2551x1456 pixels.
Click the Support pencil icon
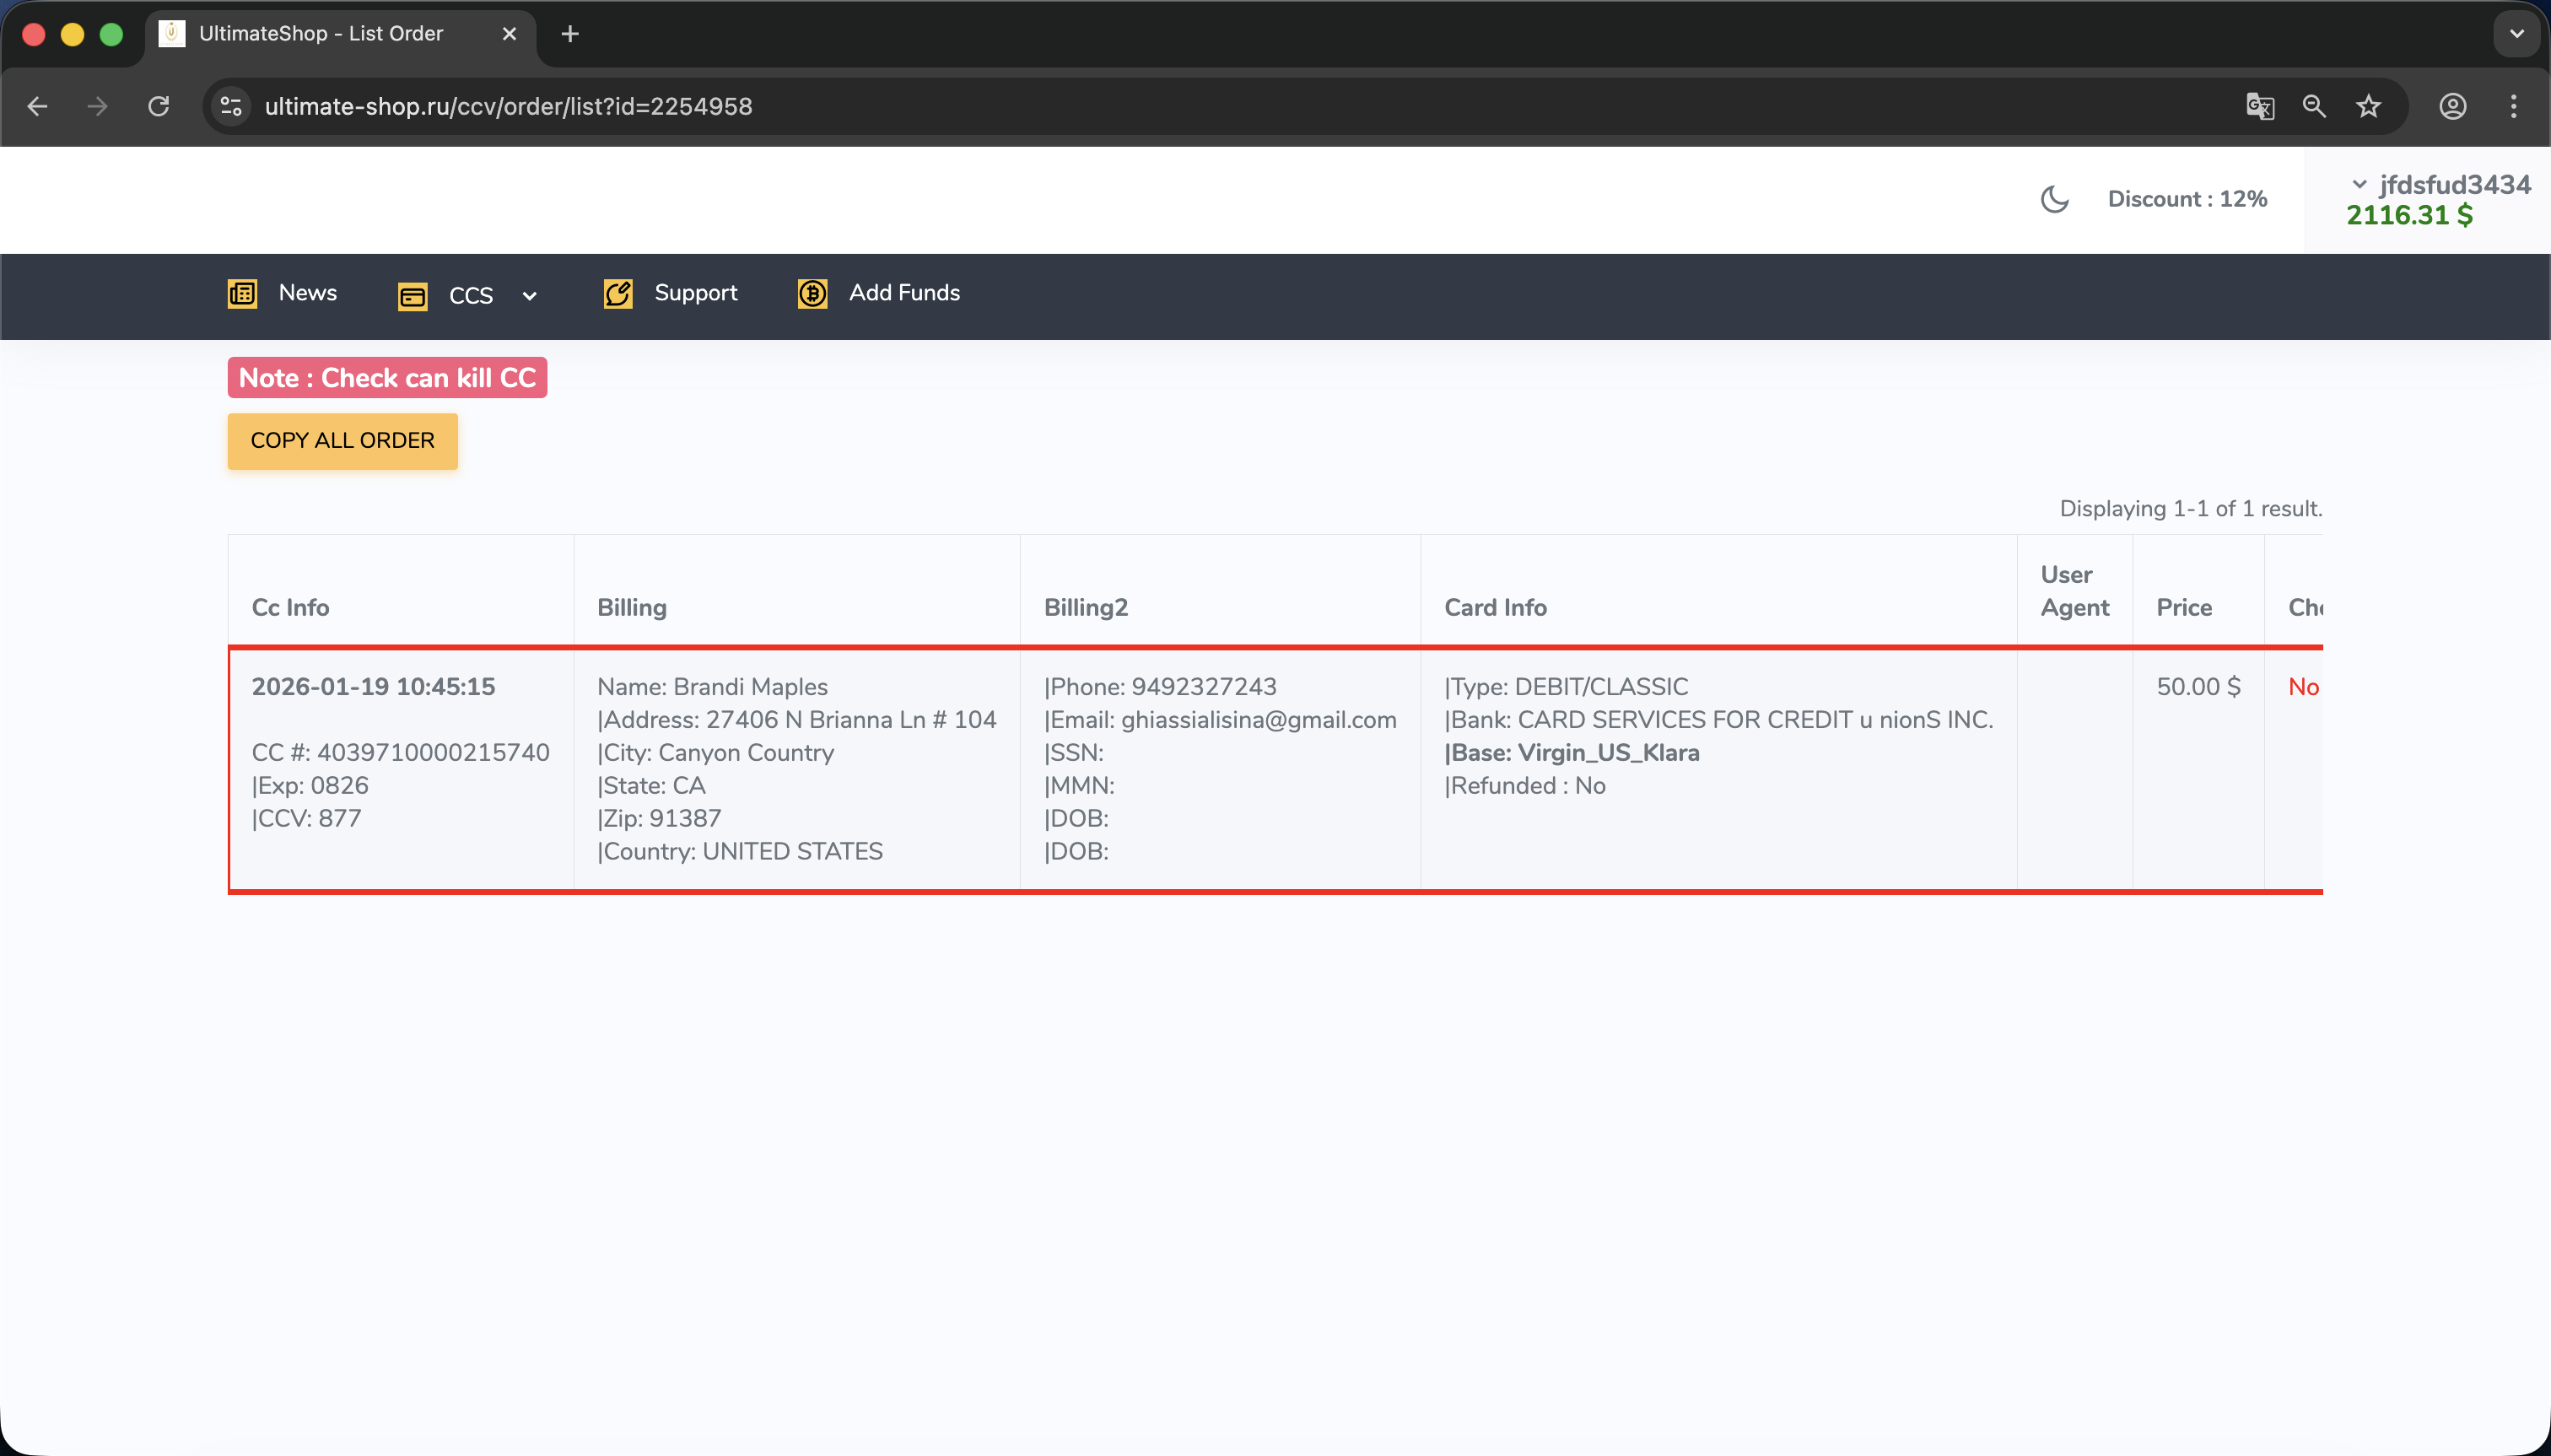point(618,293)
